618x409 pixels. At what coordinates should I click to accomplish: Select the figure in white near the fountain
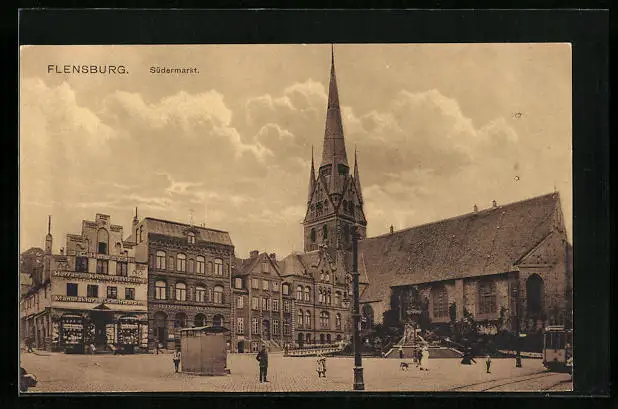[x=424, y=358]
